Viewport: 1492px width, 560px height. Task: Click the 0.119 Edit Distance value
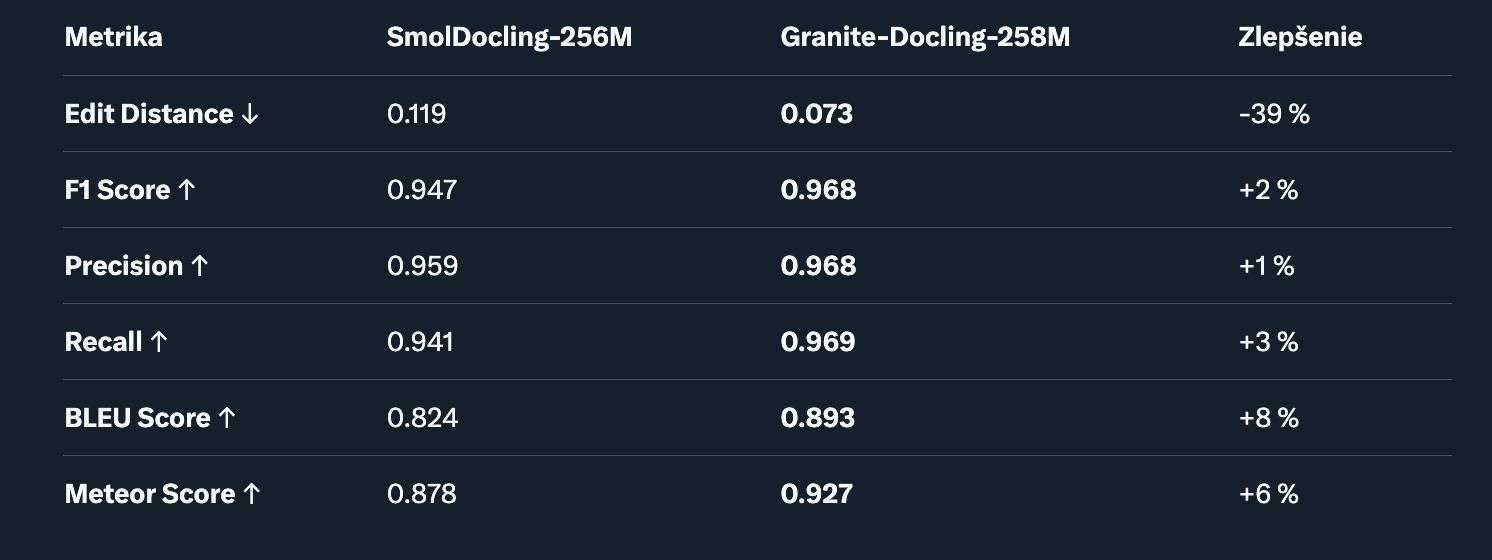tap(416, 114)
